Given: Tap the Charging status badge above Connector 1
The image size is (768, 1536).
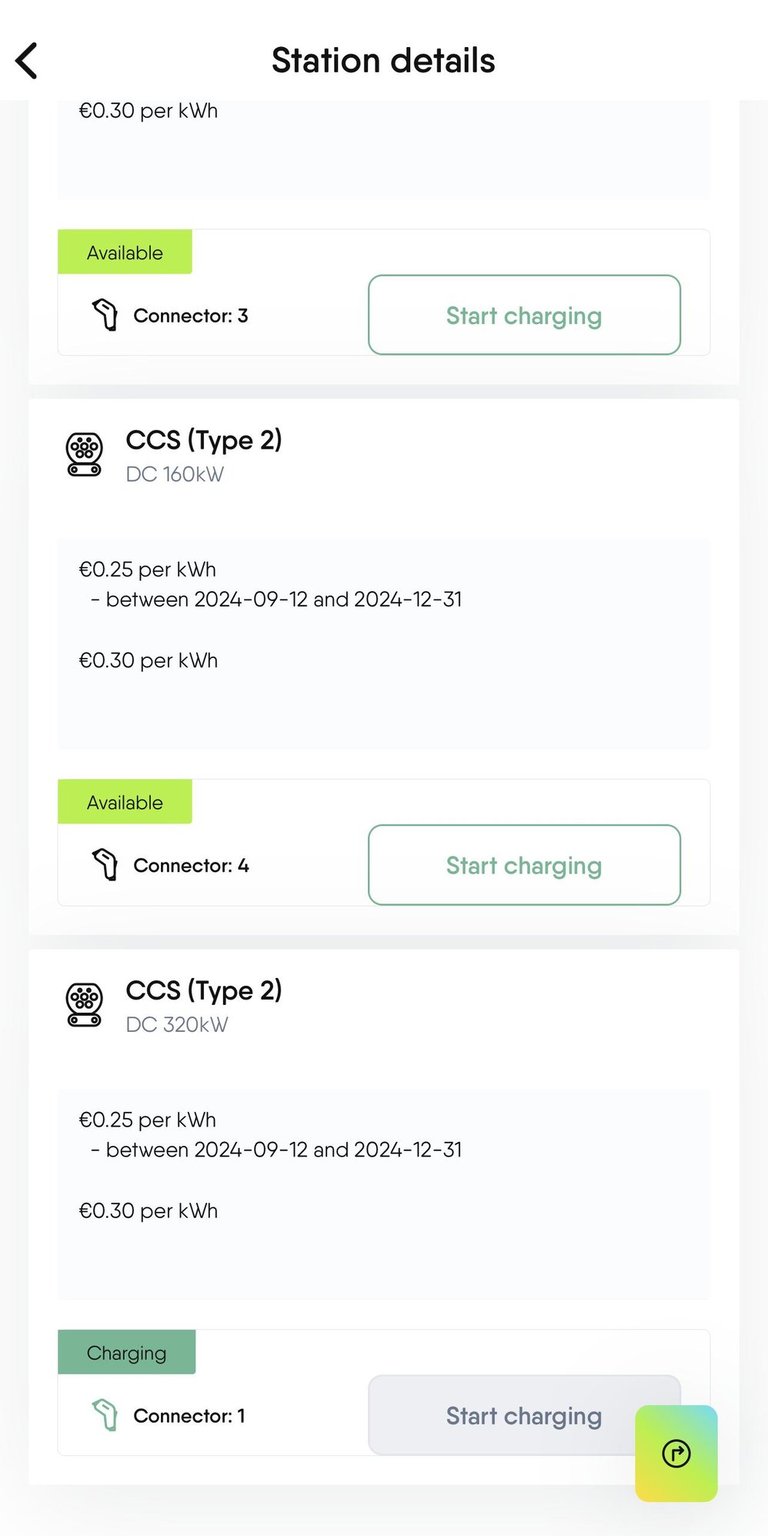Looking at the screenshot, I should (127, 1353).
